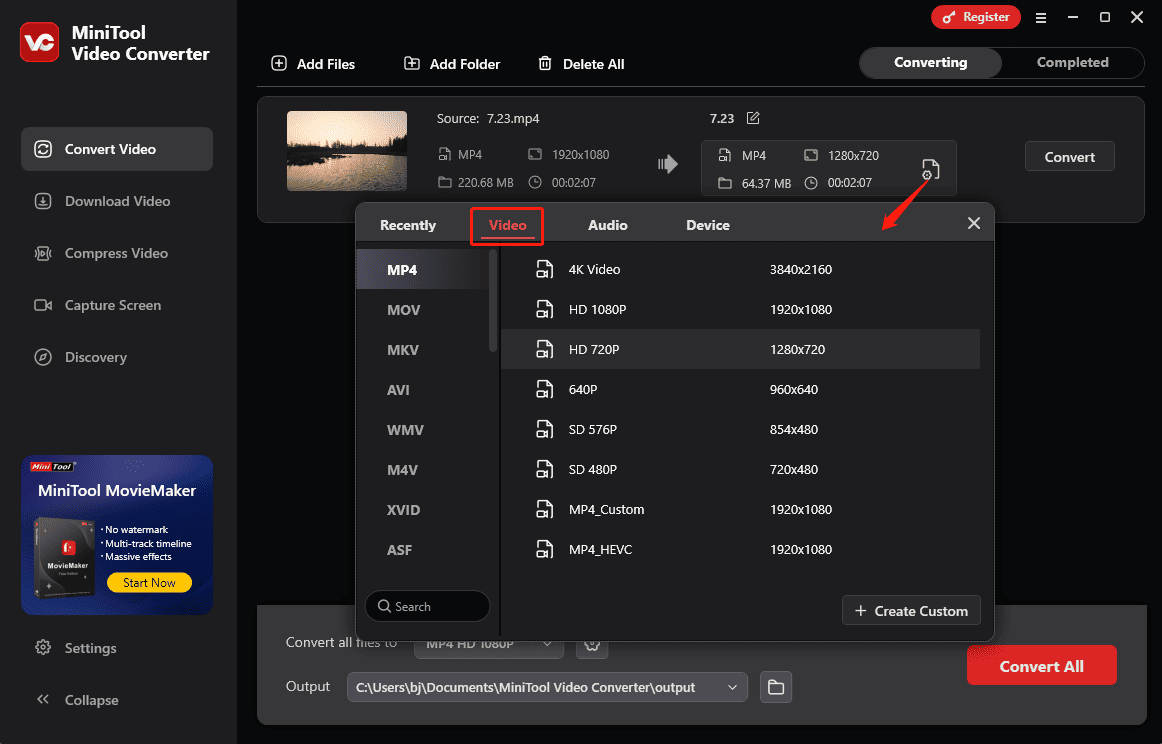Switch to the Completed tab
The image size is (1162, 744).
tap(1072, 62)
